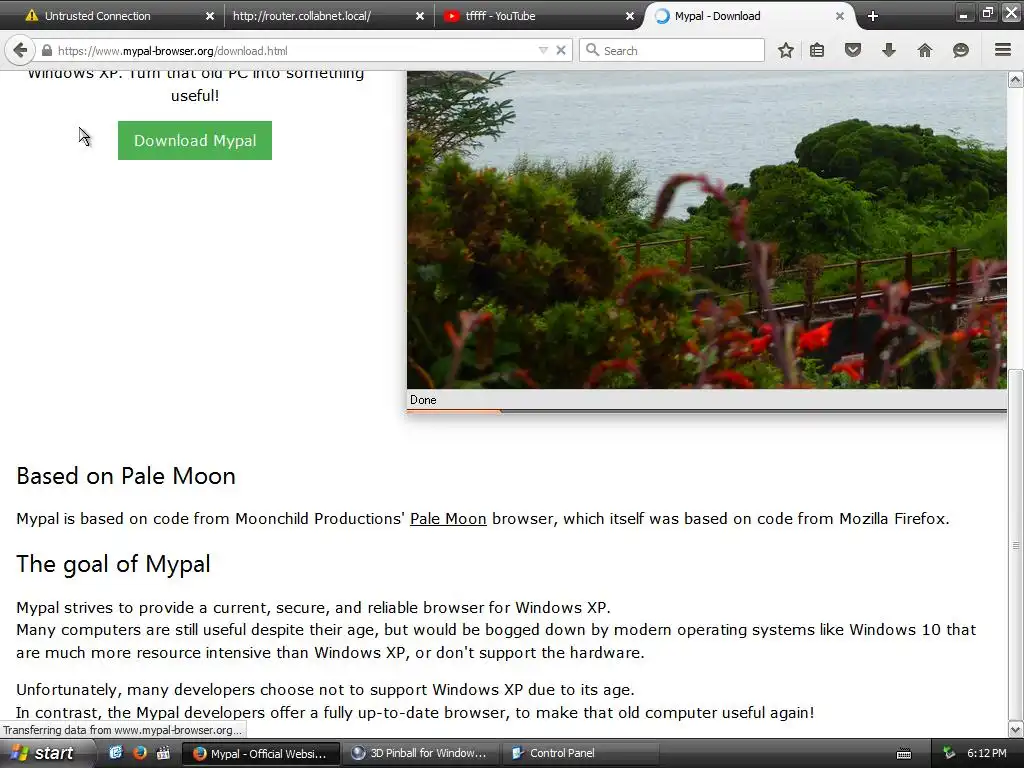Image resolution: width=1024 pixels, height=768 pixels.
Task: Click the network tray icon
Action: coord(949,753)
